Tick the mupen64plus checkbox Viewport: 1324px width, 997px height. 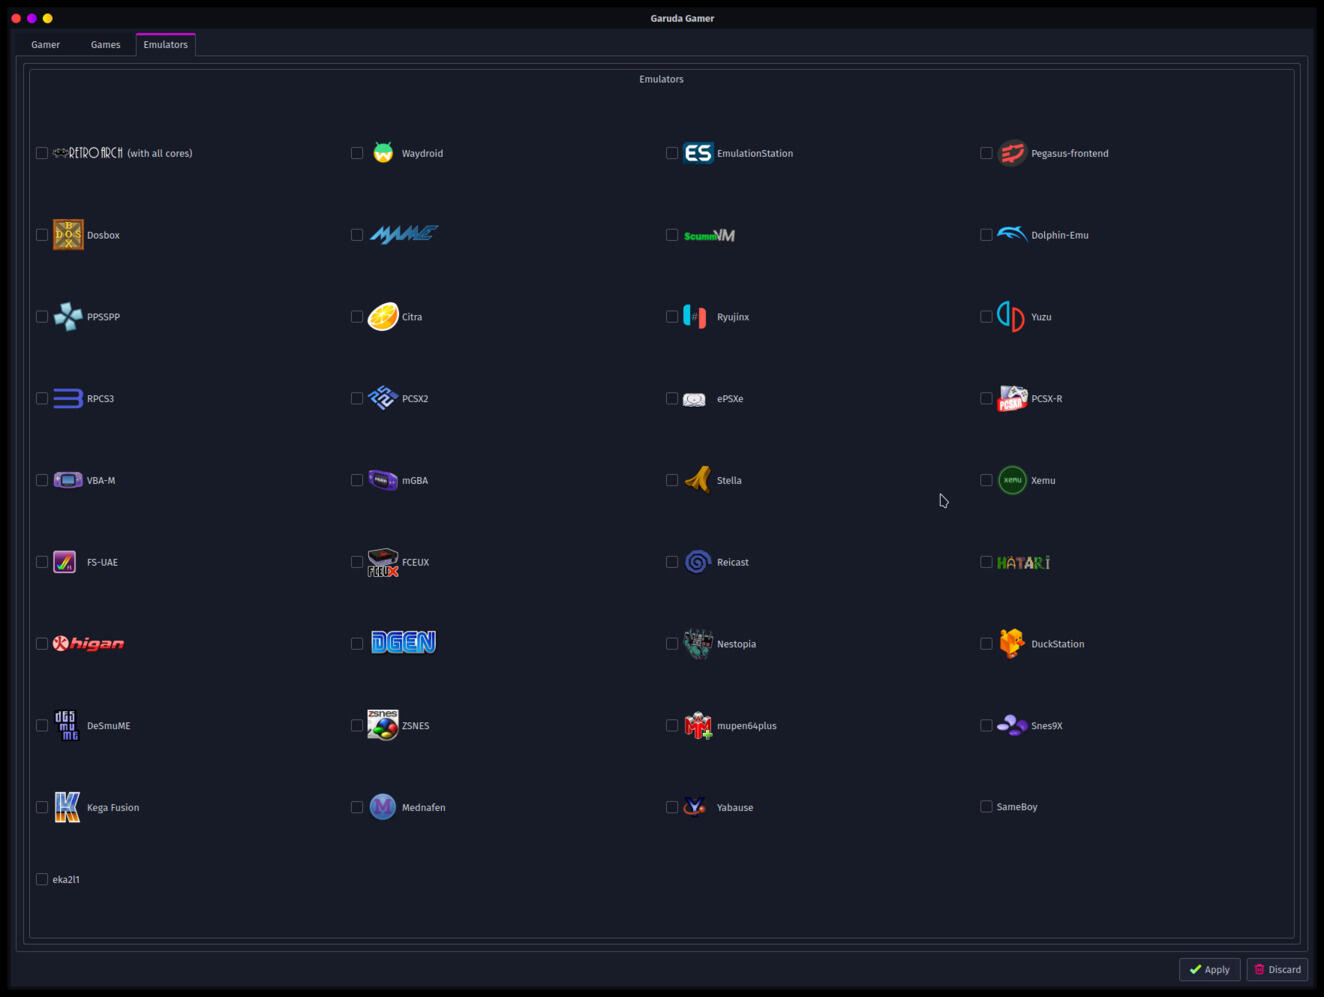(672, 726)
